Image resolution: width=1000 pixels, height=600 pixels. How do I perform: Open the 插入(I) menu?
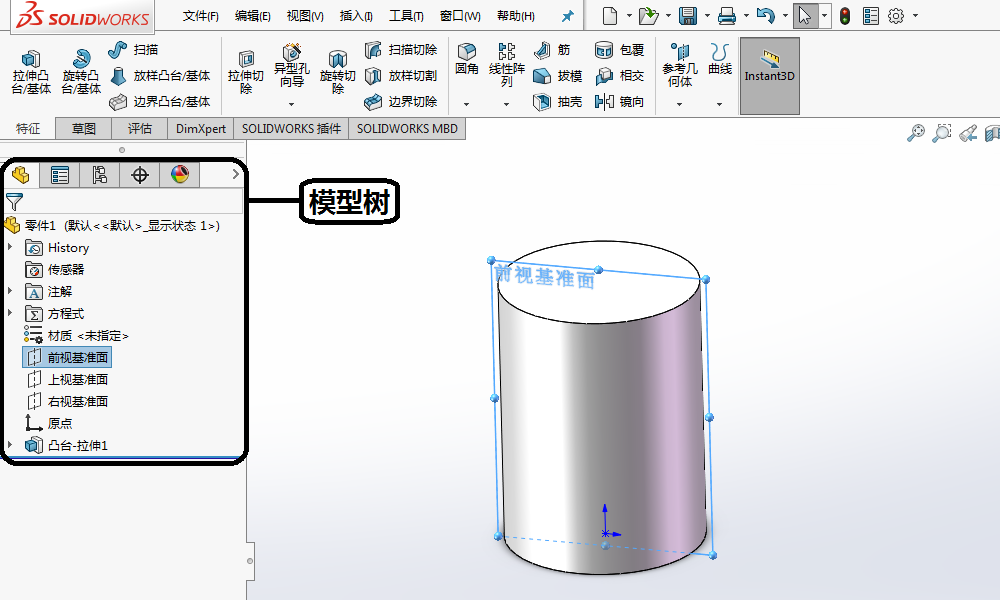(356, 16)
